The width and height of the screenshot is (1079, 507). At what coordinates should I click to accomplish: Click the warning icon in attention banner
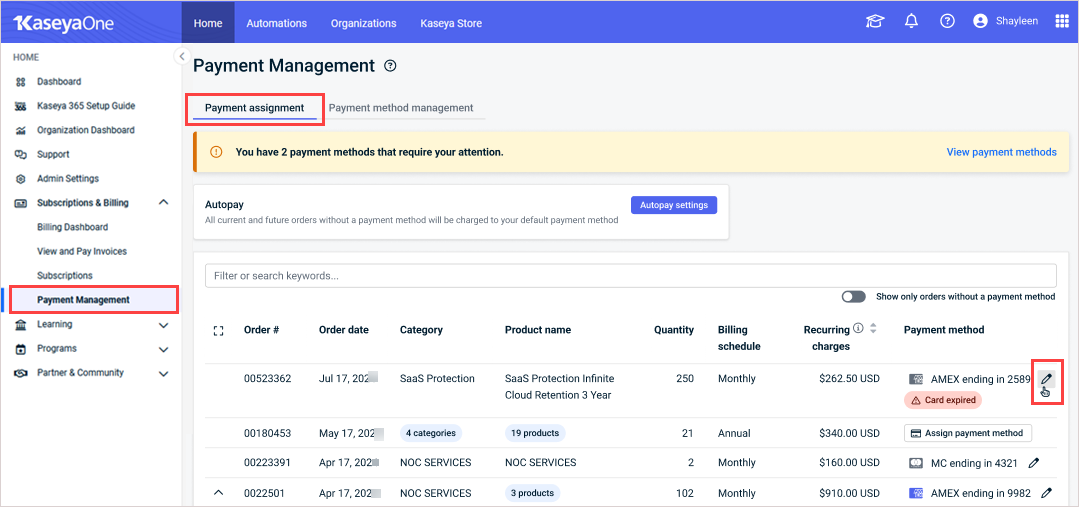click(216, 152)
